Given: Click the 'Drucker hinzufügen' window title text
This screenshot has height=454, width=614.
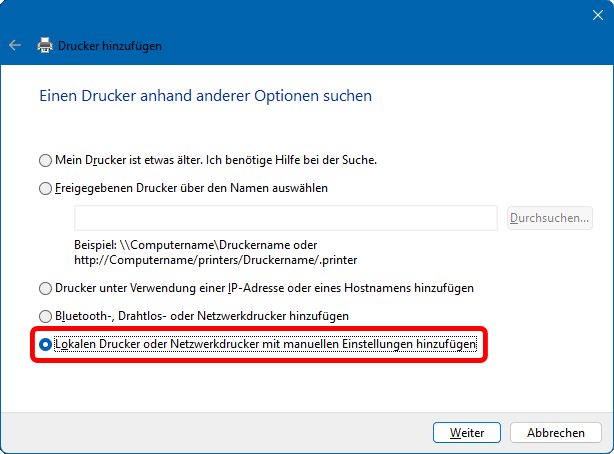Looking at the screenshot, I should coord(110,45).
